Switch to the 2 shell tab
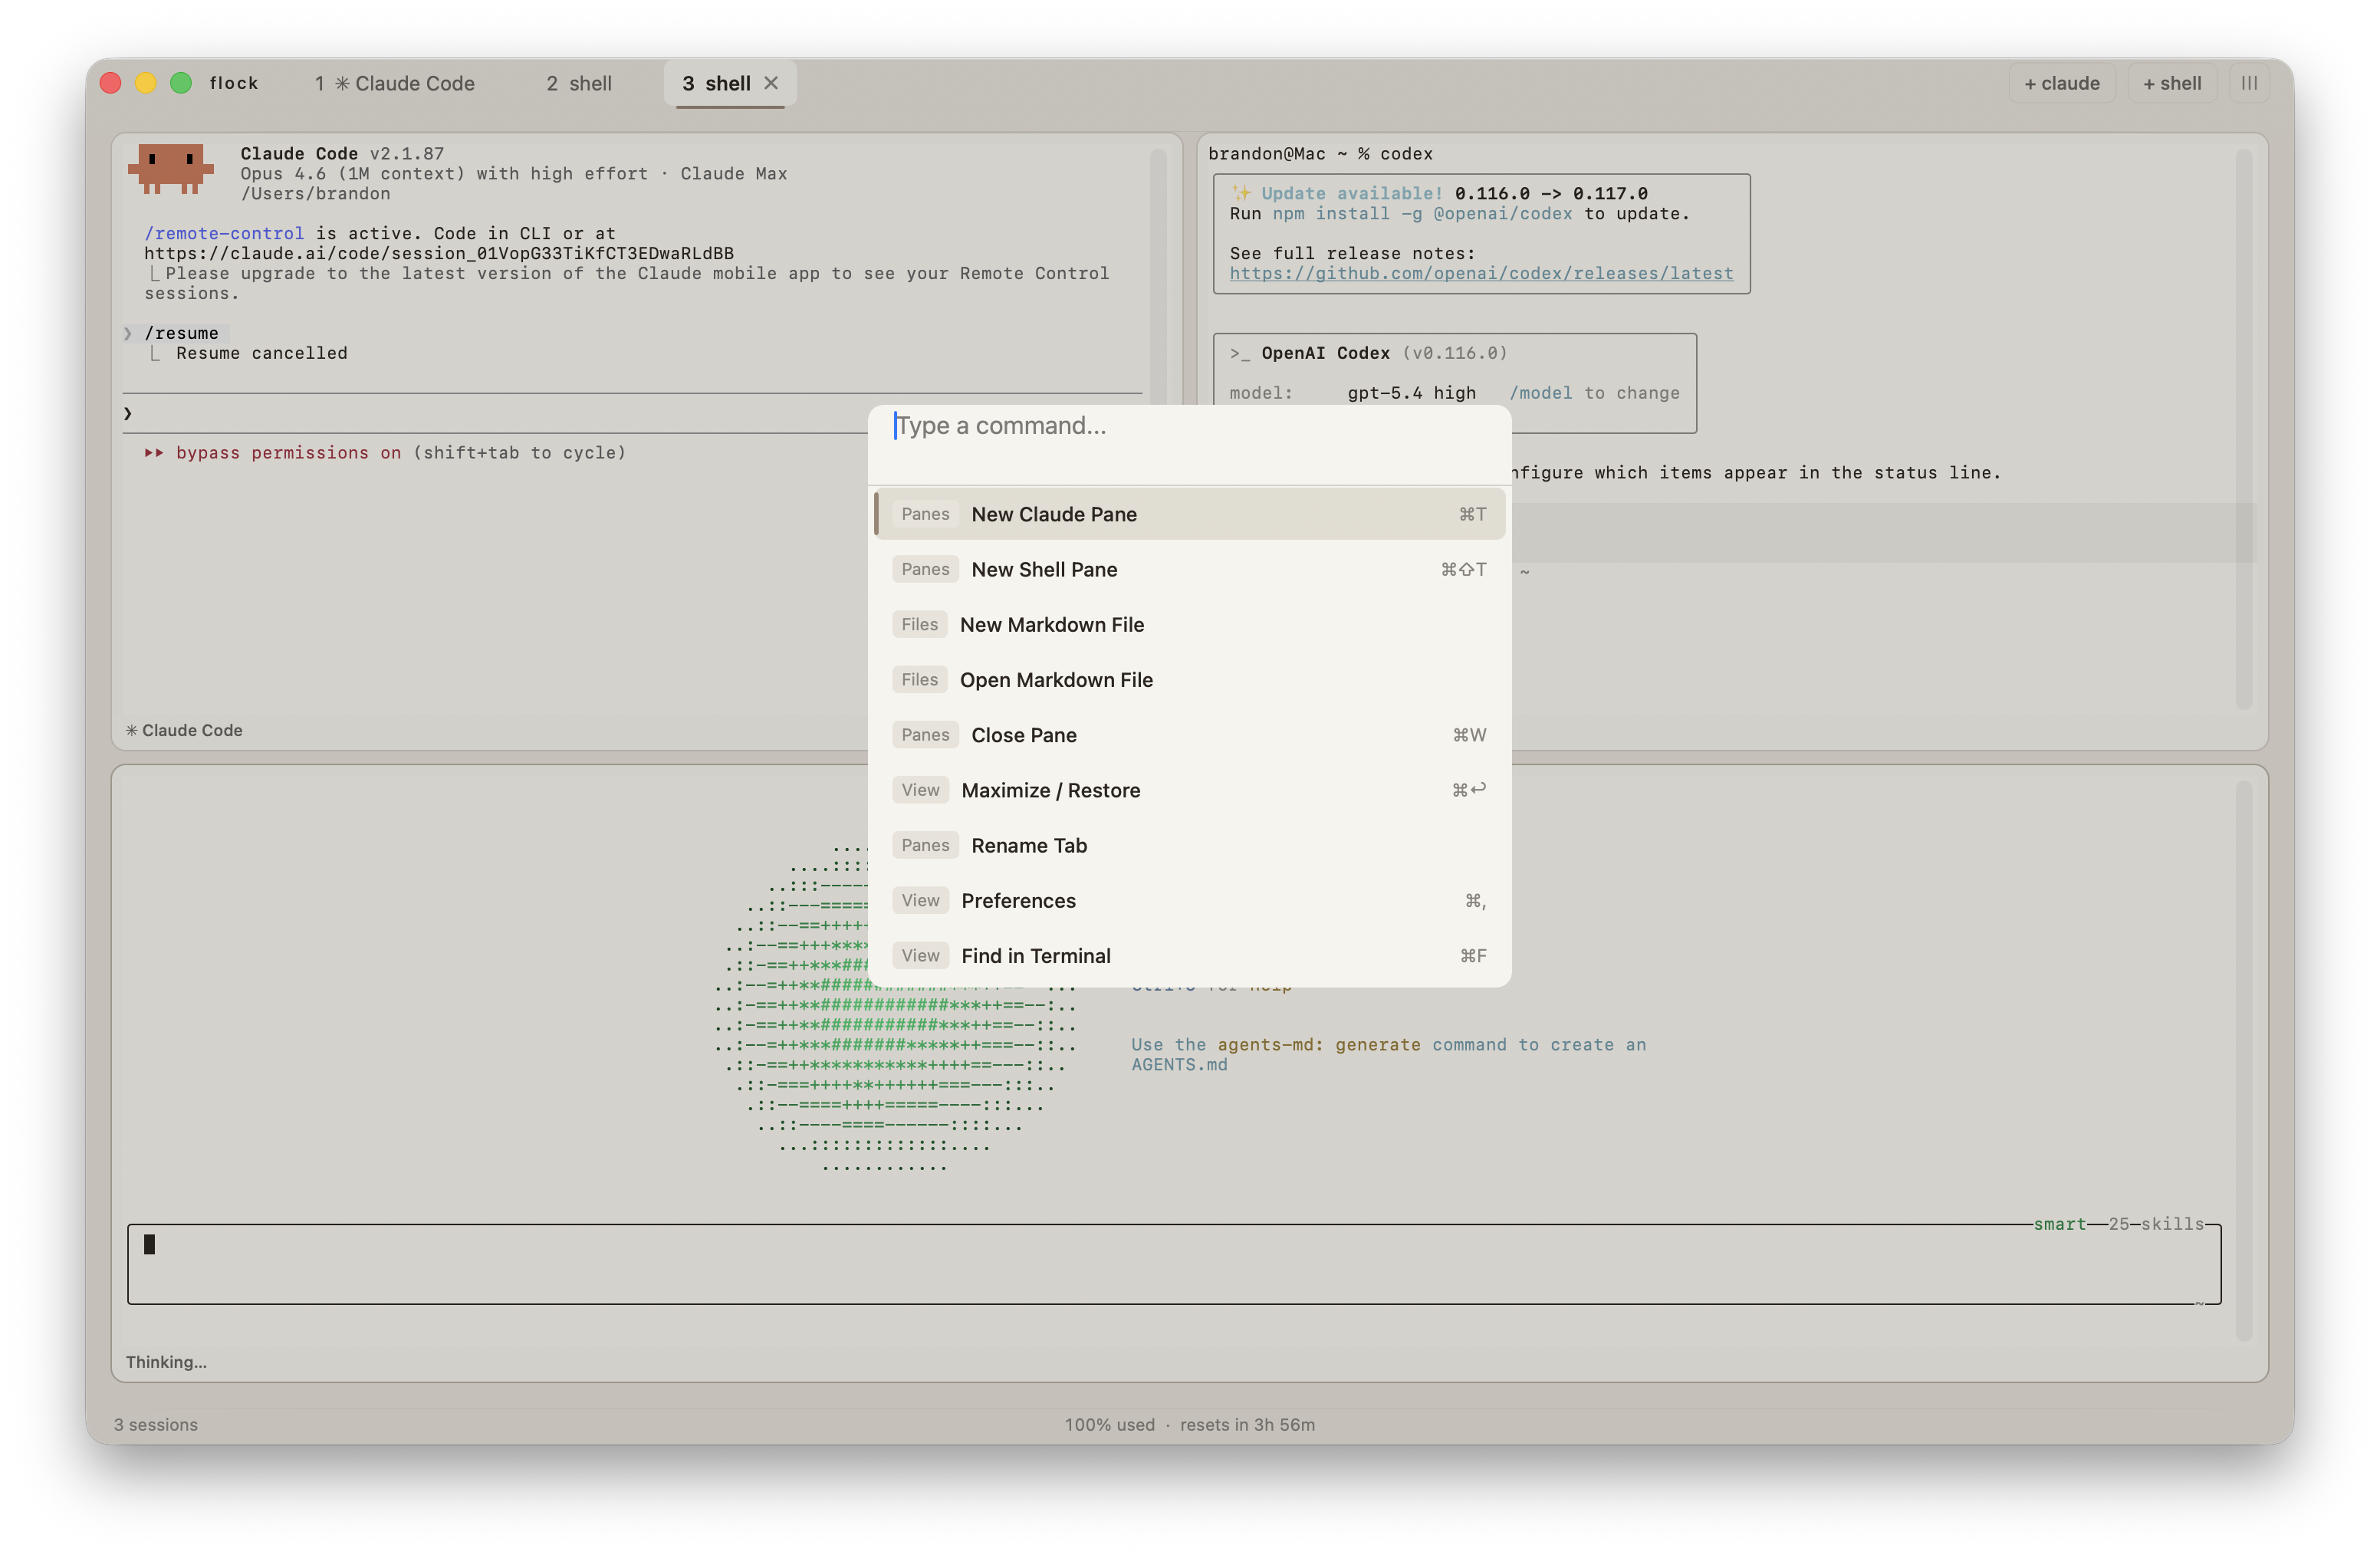This screenshot has height=1558, width=2380. pyautogui.click(x=579, y=84)
